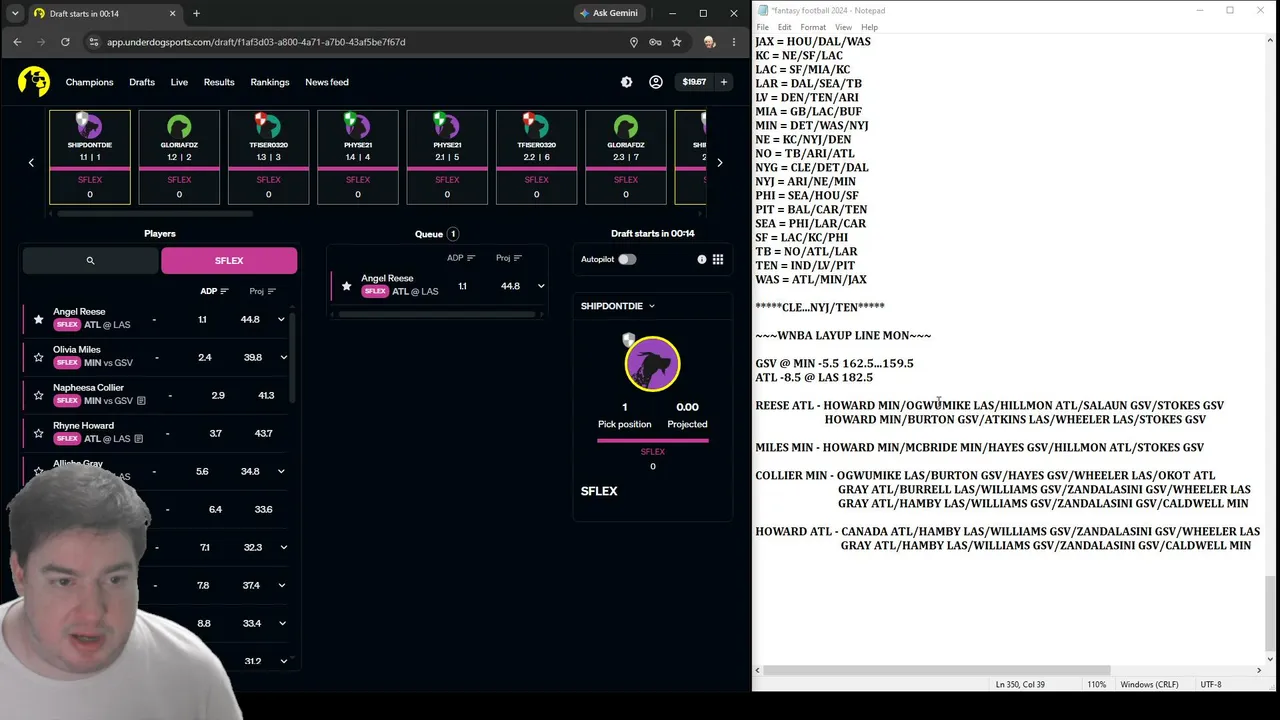
Task: Open the user account profile icon
Action: [x=656, y=82]
